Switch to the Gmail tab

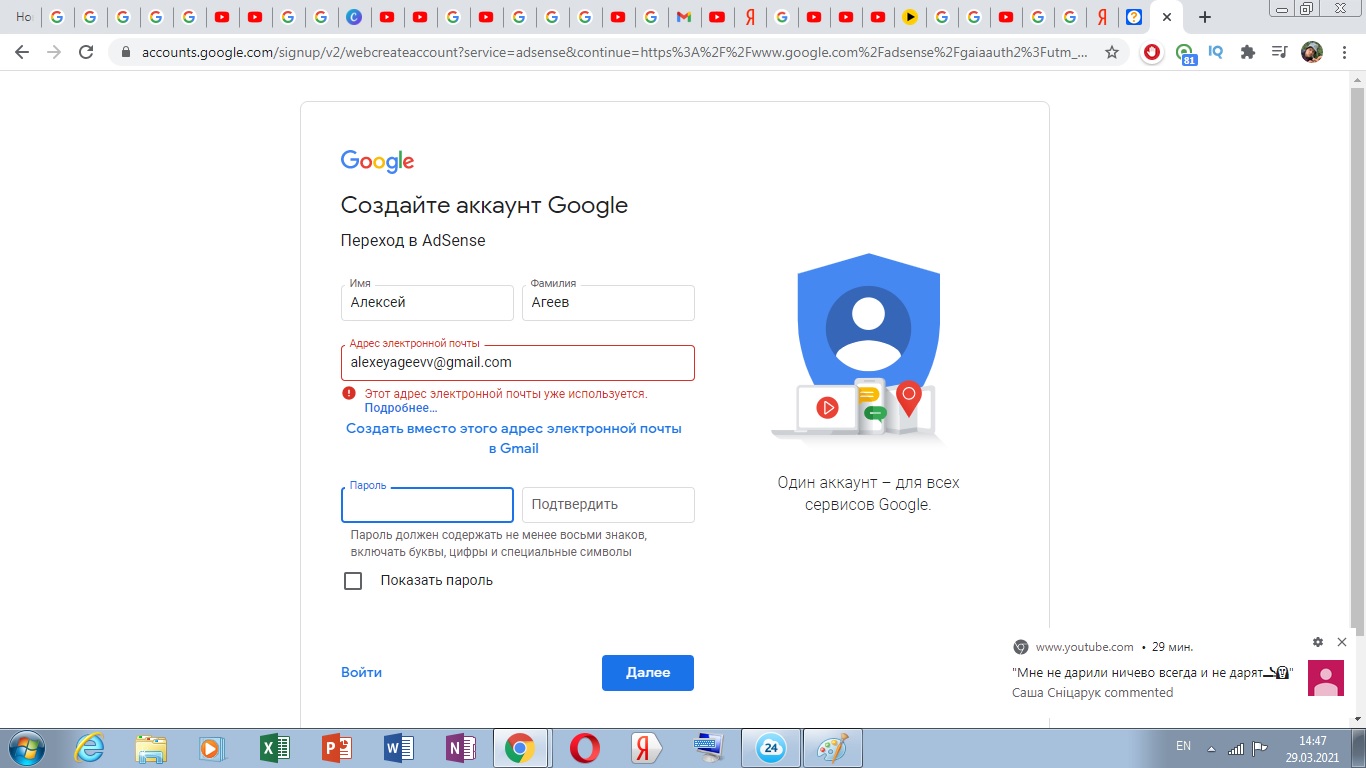point(683,17)
